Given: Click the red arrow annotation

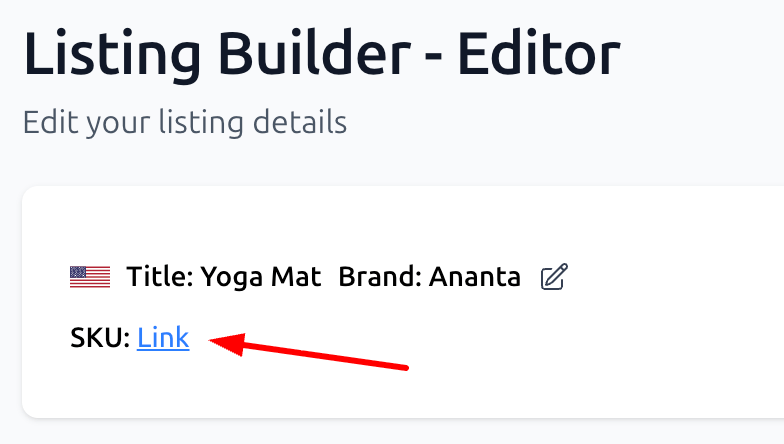Looking at the screenshot, I should [x=310, y=354].
